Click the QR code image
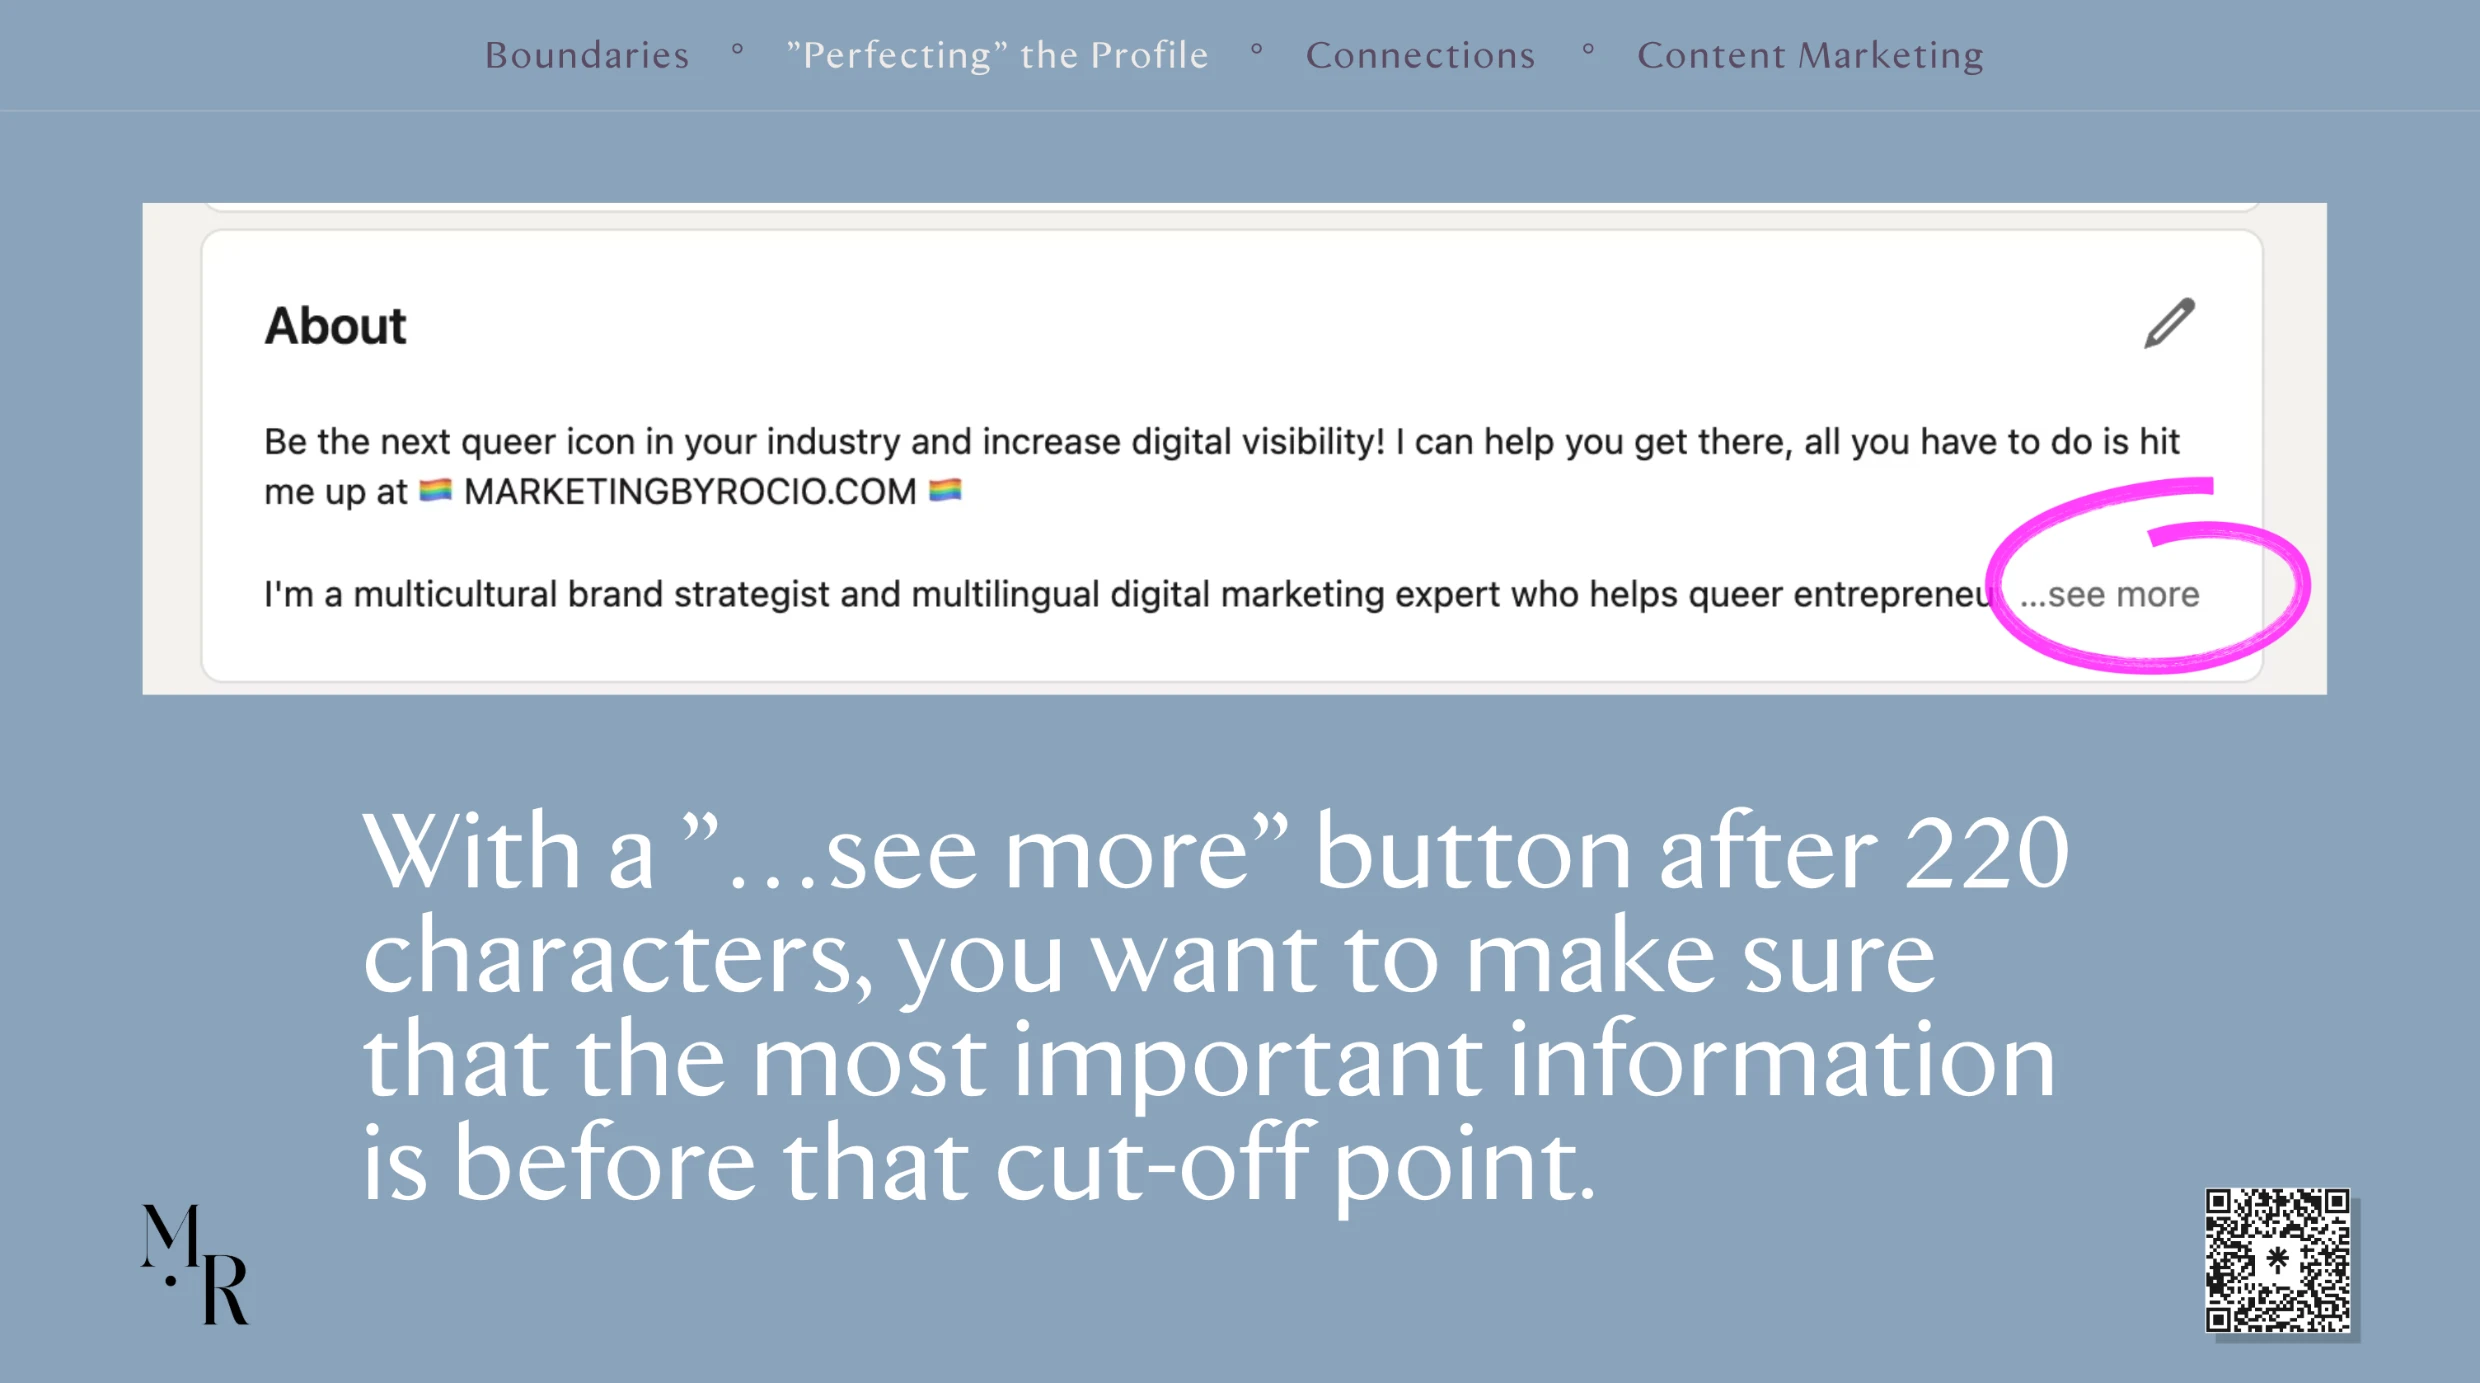Viewport: 2480px width, 1383px height. point(2279,1260)
